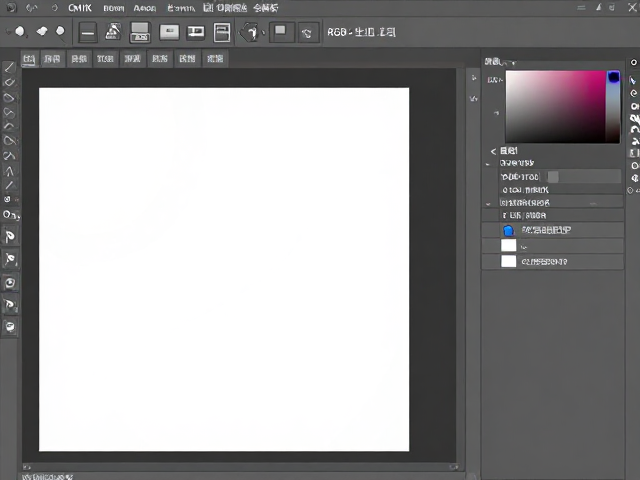This screenshot has height=480, width=640.
Task: Click the page-layout icon with the white outline in options bar
Action: (x=222, y=32)
